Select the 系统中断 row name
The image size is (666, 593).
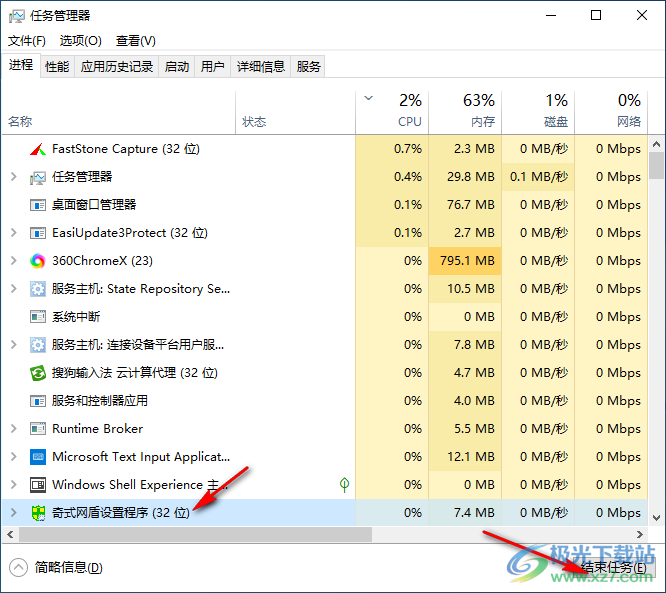tap(76, 317)
